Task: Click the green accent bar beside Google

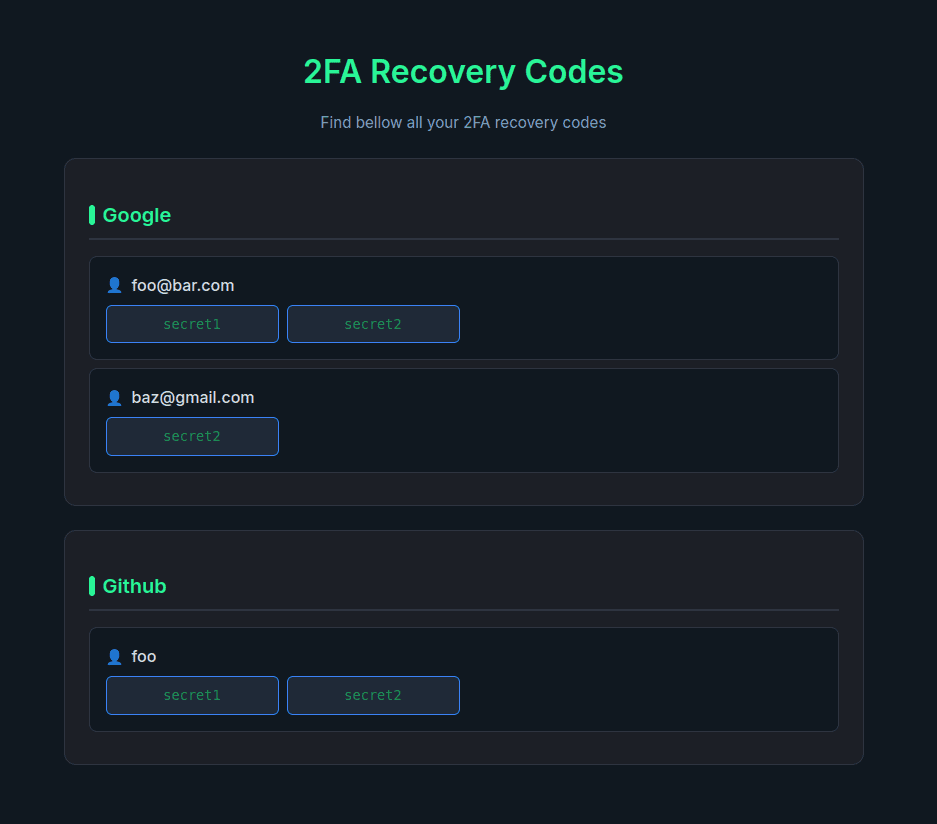Action: [92, 215]
